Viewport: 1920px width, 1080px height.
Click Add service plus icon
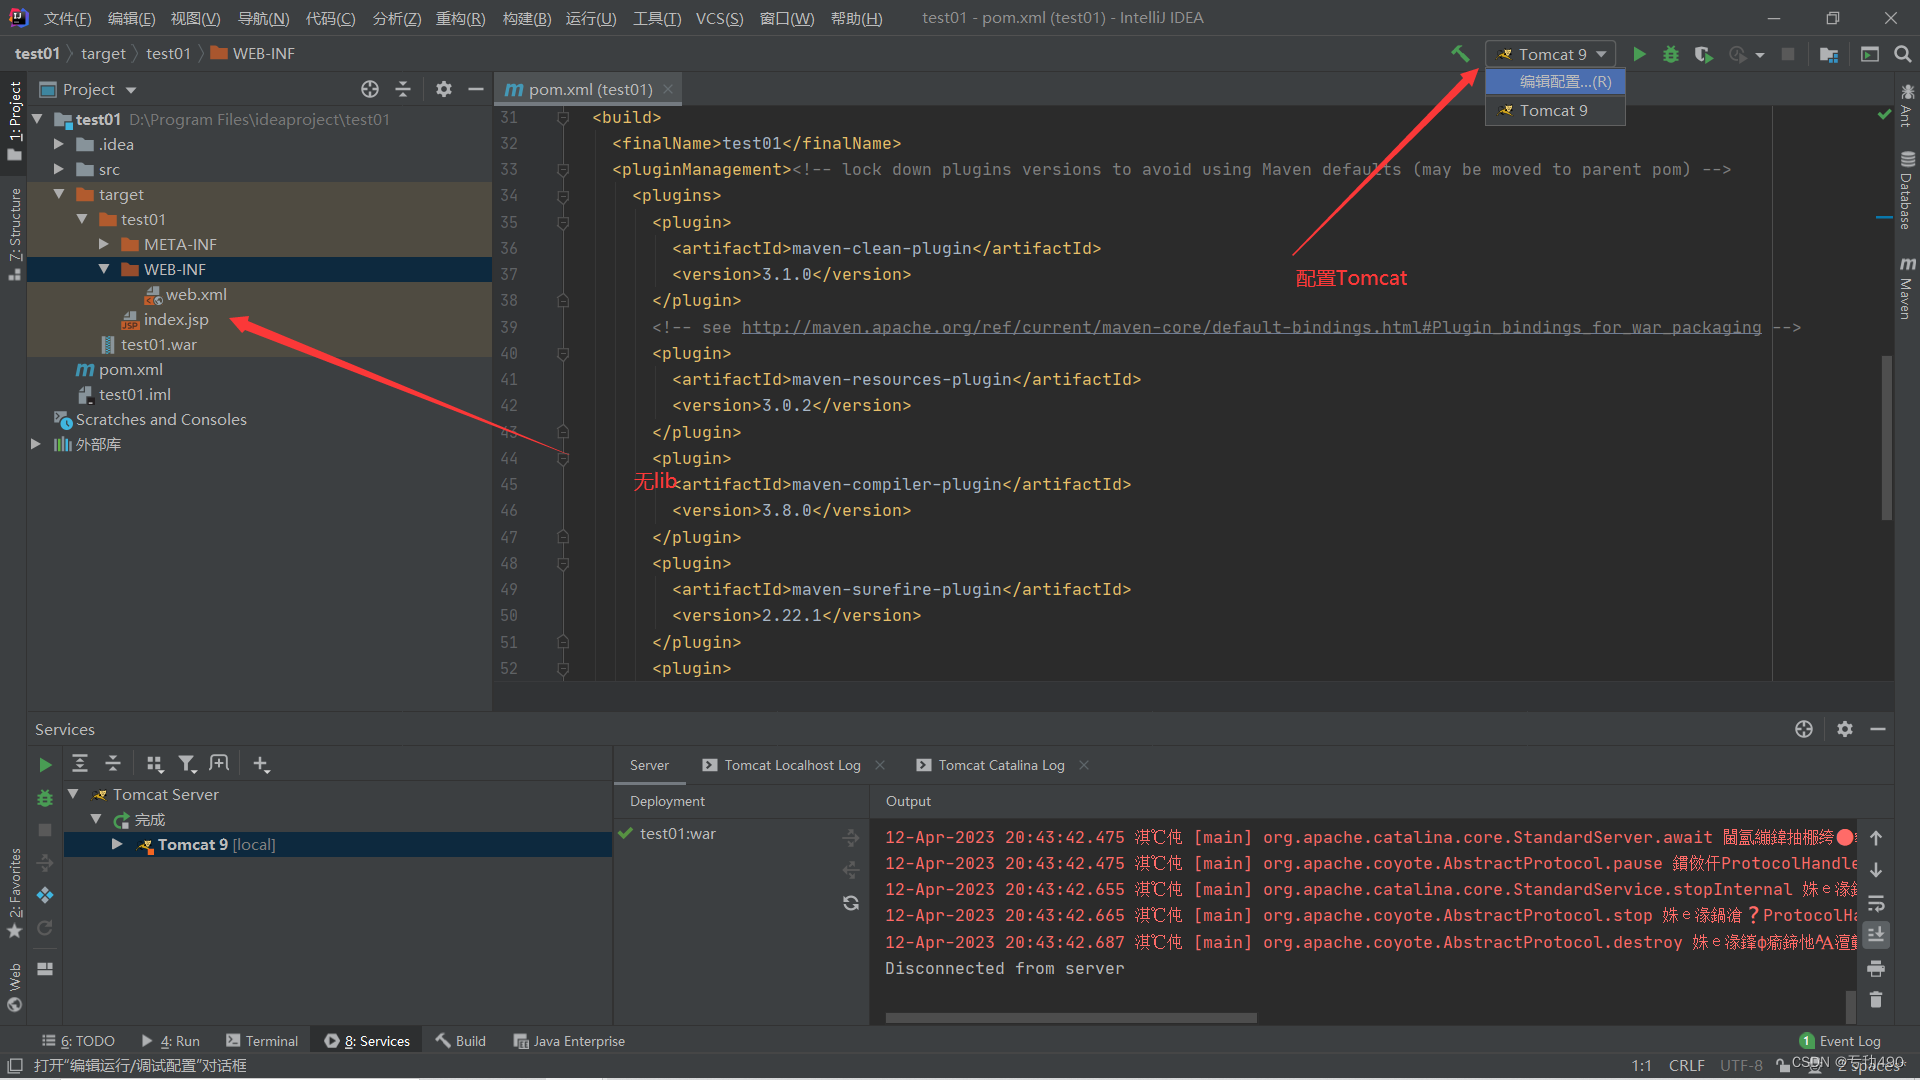pos(261,764)
